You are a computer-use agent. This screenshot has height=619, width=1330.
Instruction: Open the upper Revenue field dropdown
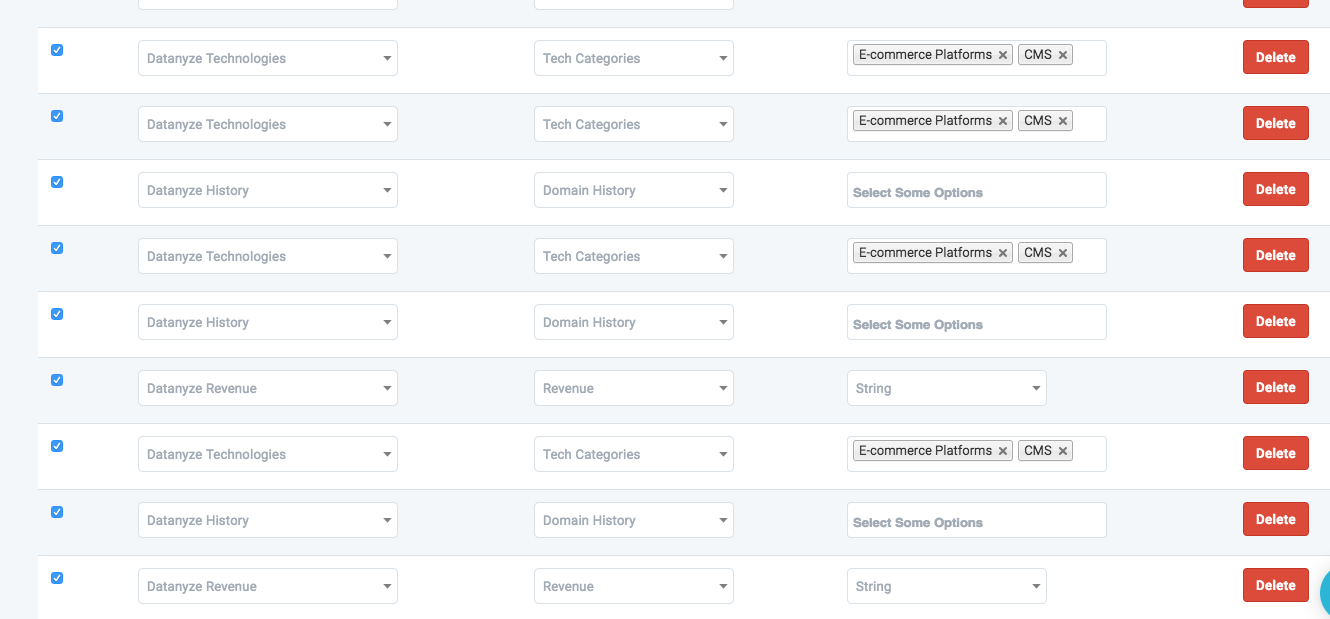tap(633, 388)
